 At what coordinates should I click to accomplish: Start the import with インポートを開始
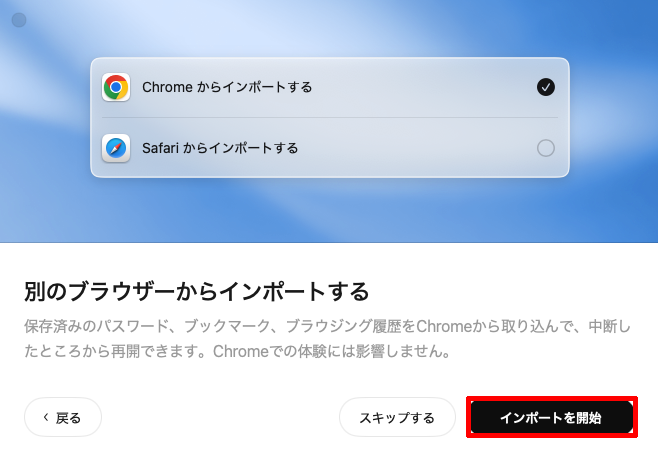[552, 417]
